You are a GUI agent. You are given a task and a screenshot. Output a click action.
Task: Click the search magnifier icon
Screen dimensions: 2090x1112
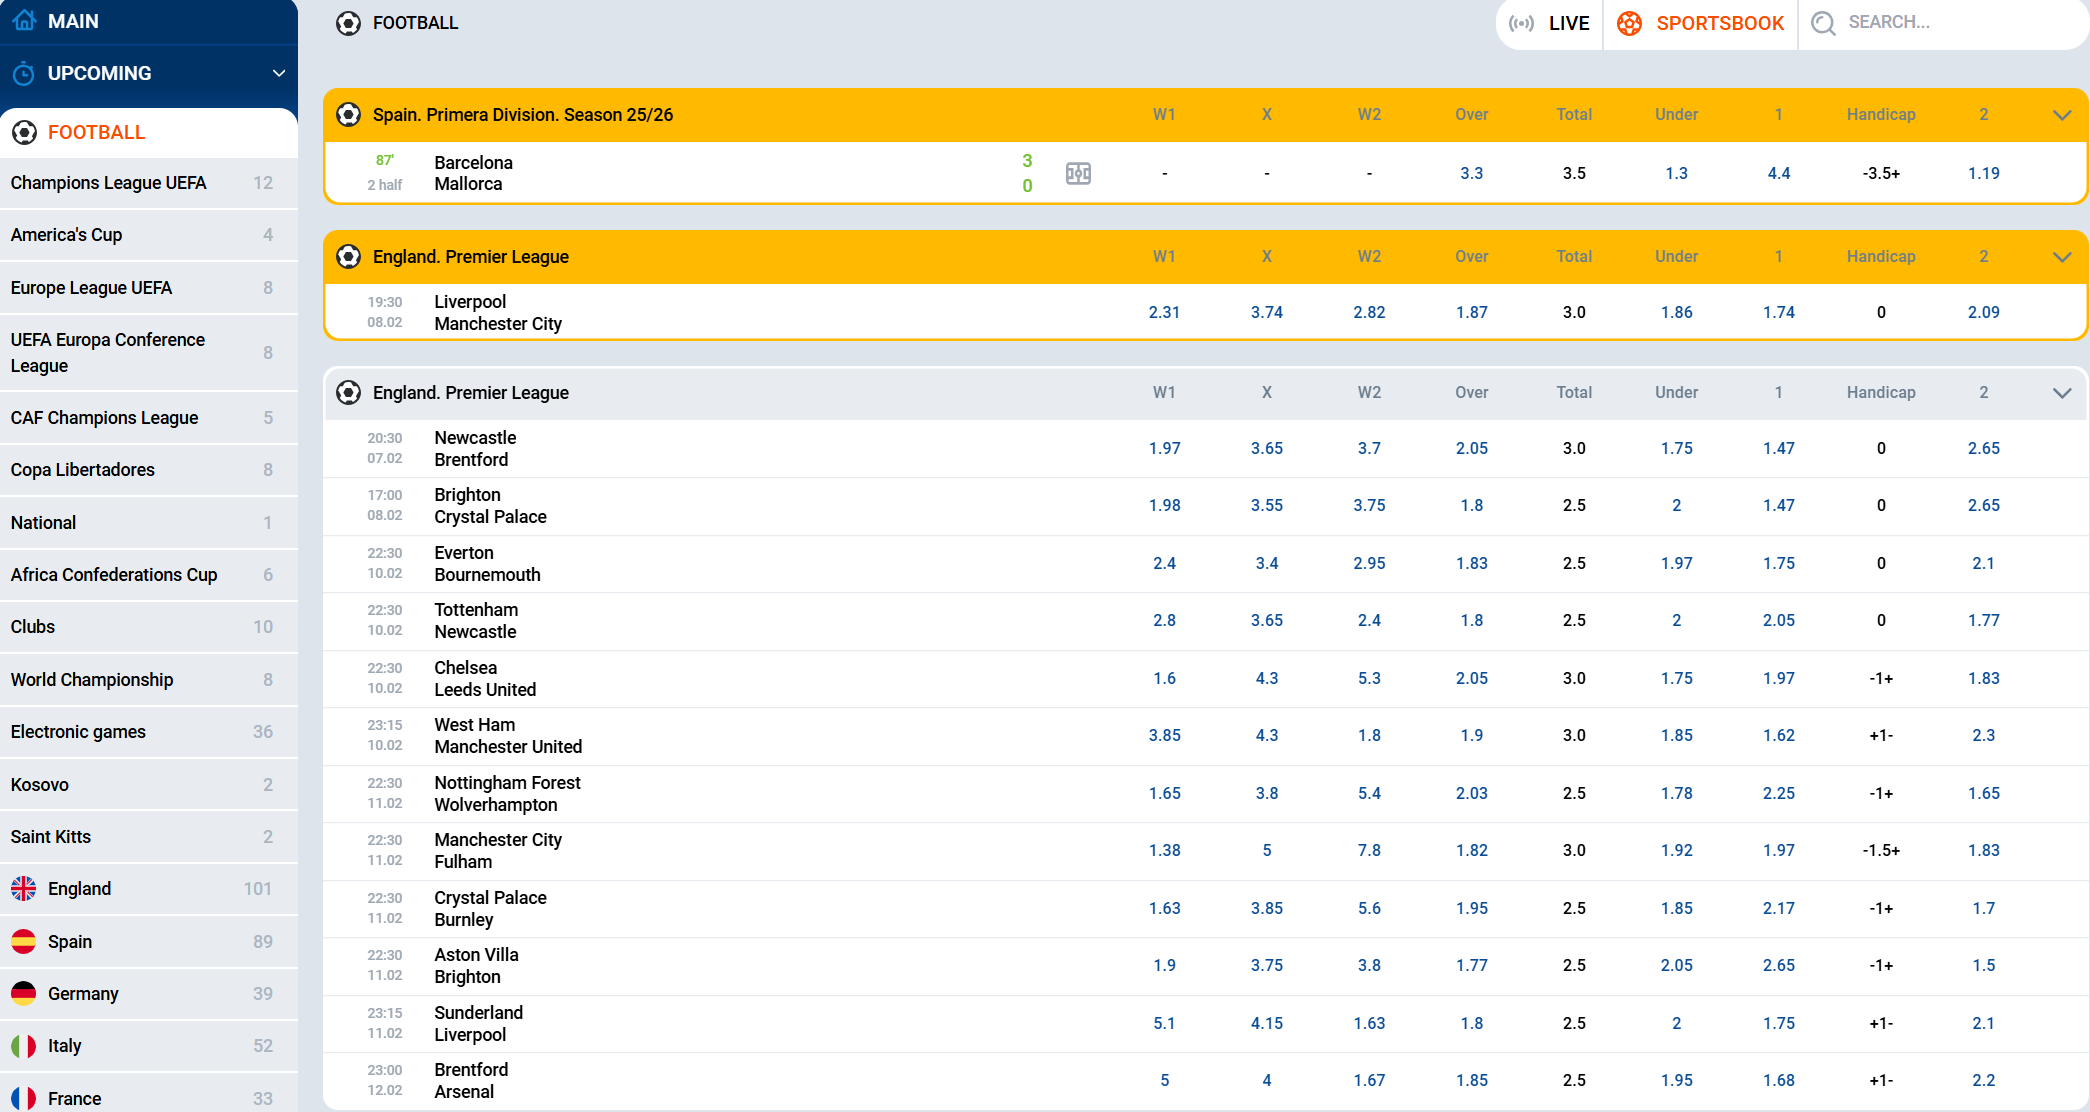point(1822,23)
